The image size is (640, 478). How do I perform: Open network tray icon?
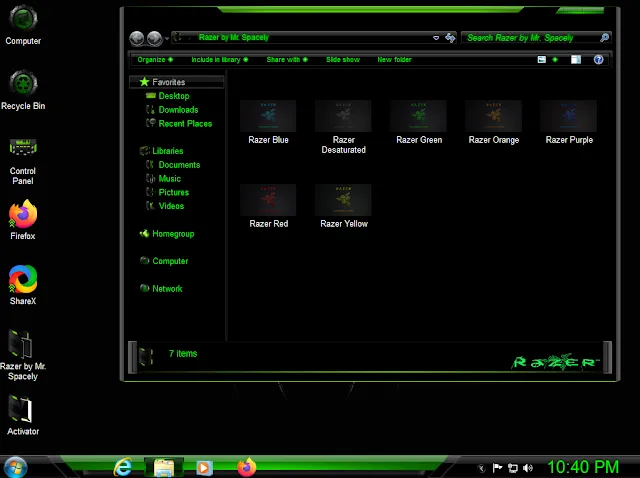[513, 468]
